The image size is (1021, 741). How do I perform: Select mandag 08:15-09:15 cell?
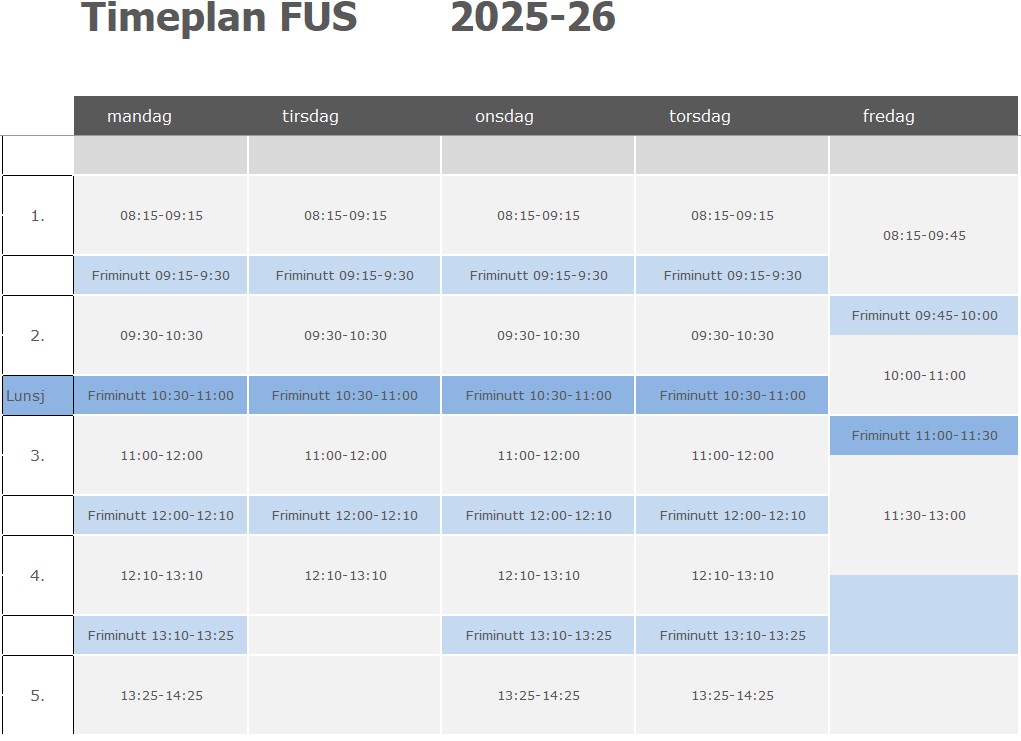click(x=161, y=216)
